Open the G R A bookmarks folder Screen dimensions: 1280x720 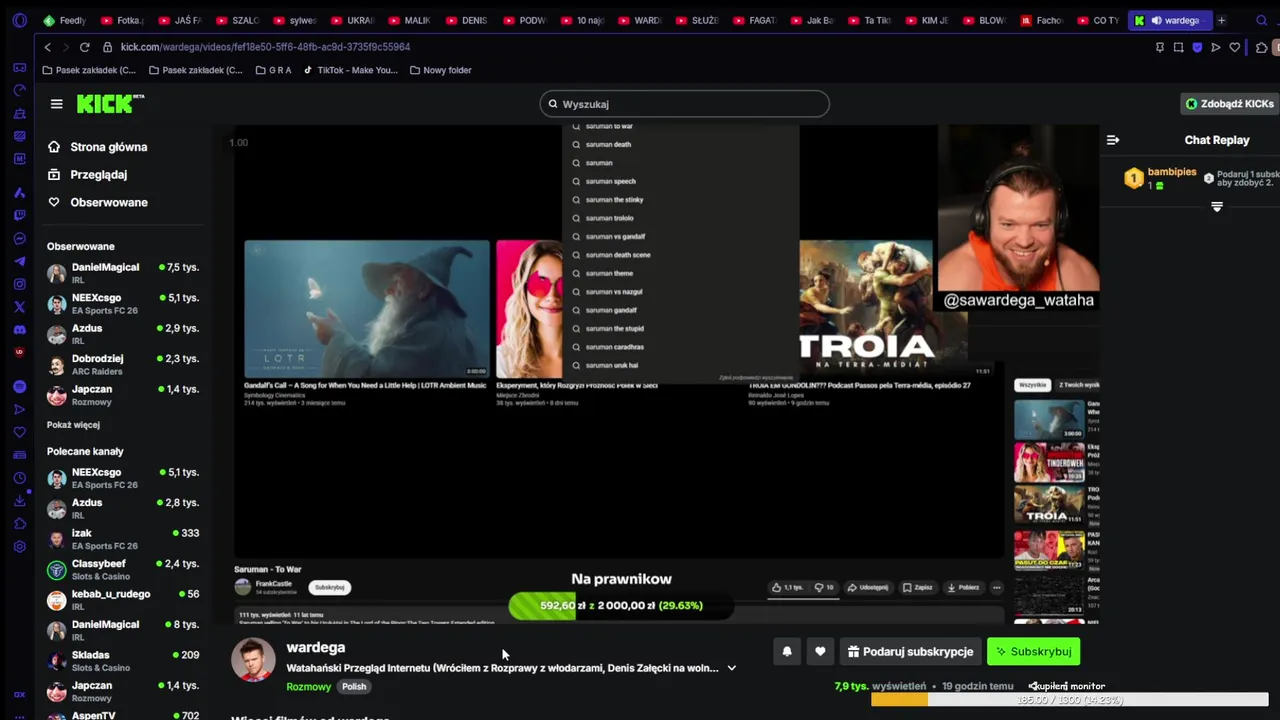273,70
